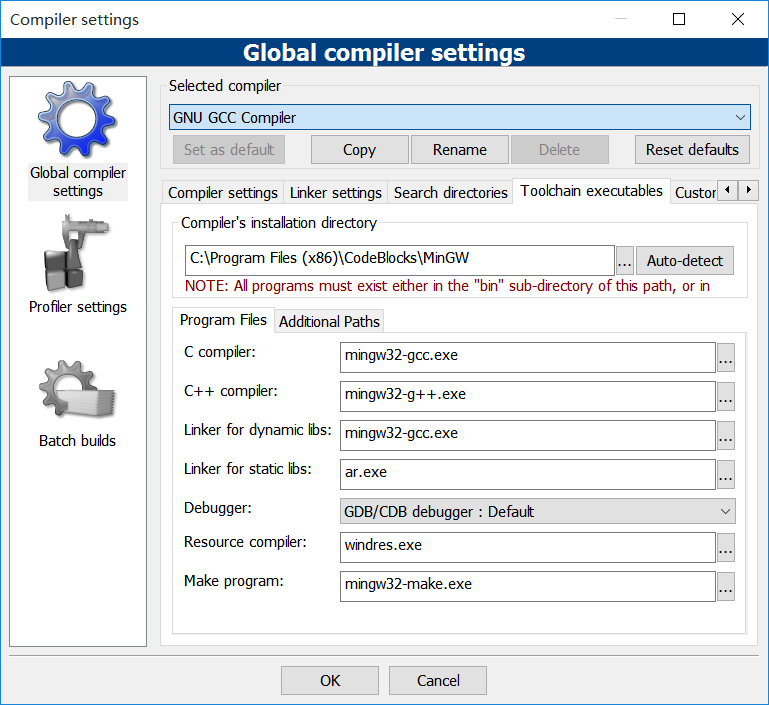The width and height of the screenshot is (769, 705).
Task: Browse for compiler installation directory
Action: tap(625, 261)
